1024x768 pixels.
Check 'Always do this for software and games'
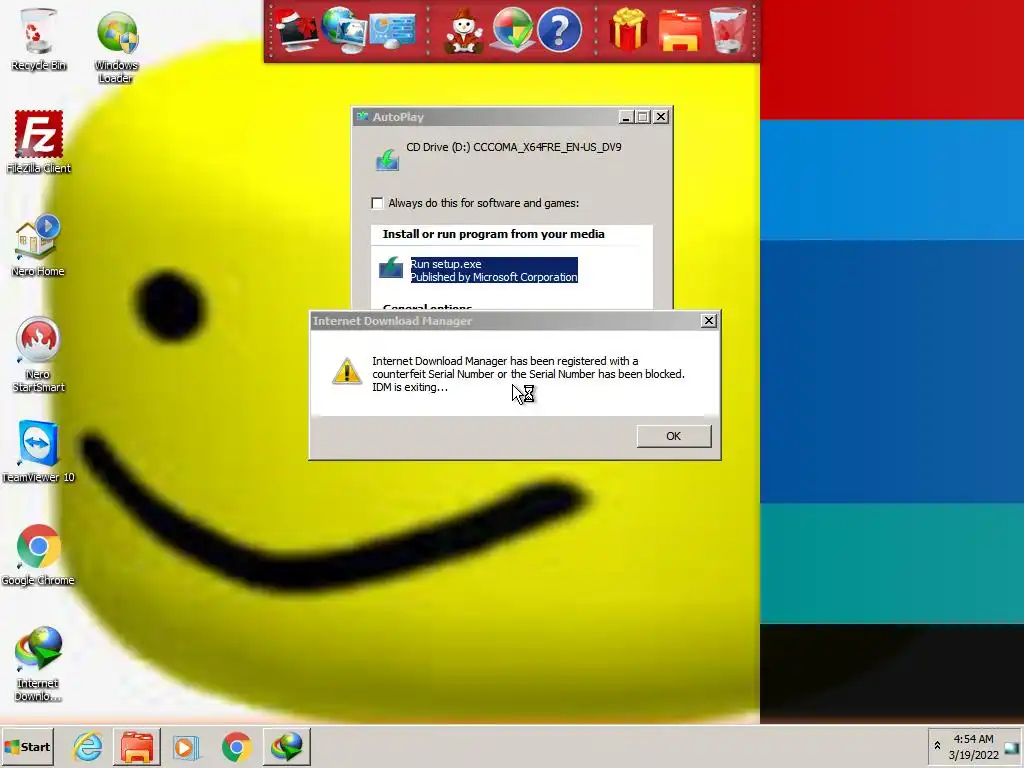[377, 203]
